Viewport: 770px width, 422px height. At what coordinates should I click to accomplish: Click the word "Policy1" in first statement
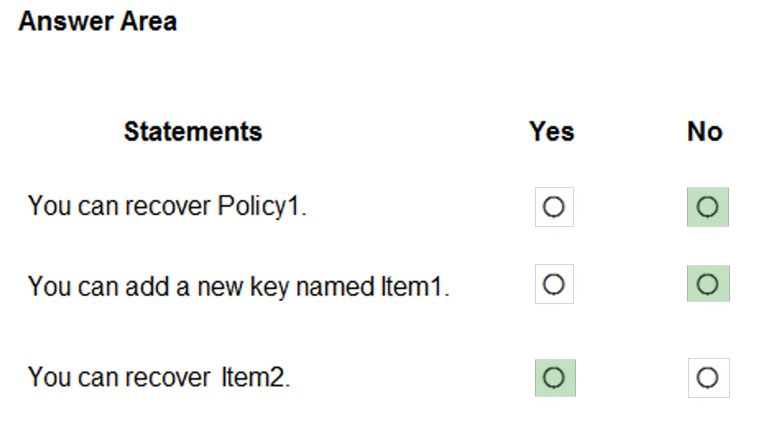pos(261,207)
